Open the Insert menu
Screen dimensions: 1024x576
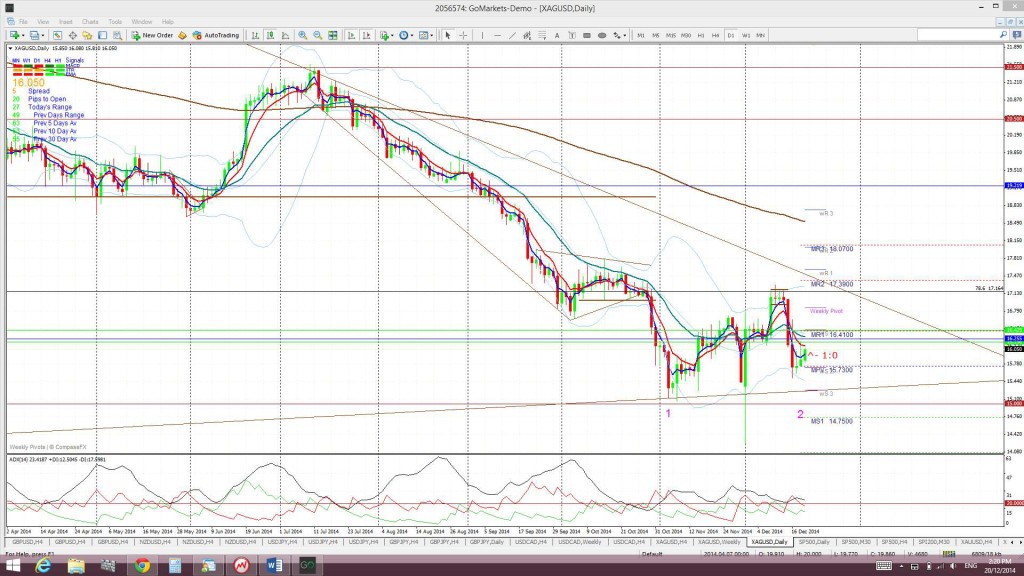click(x=65, y=22)
